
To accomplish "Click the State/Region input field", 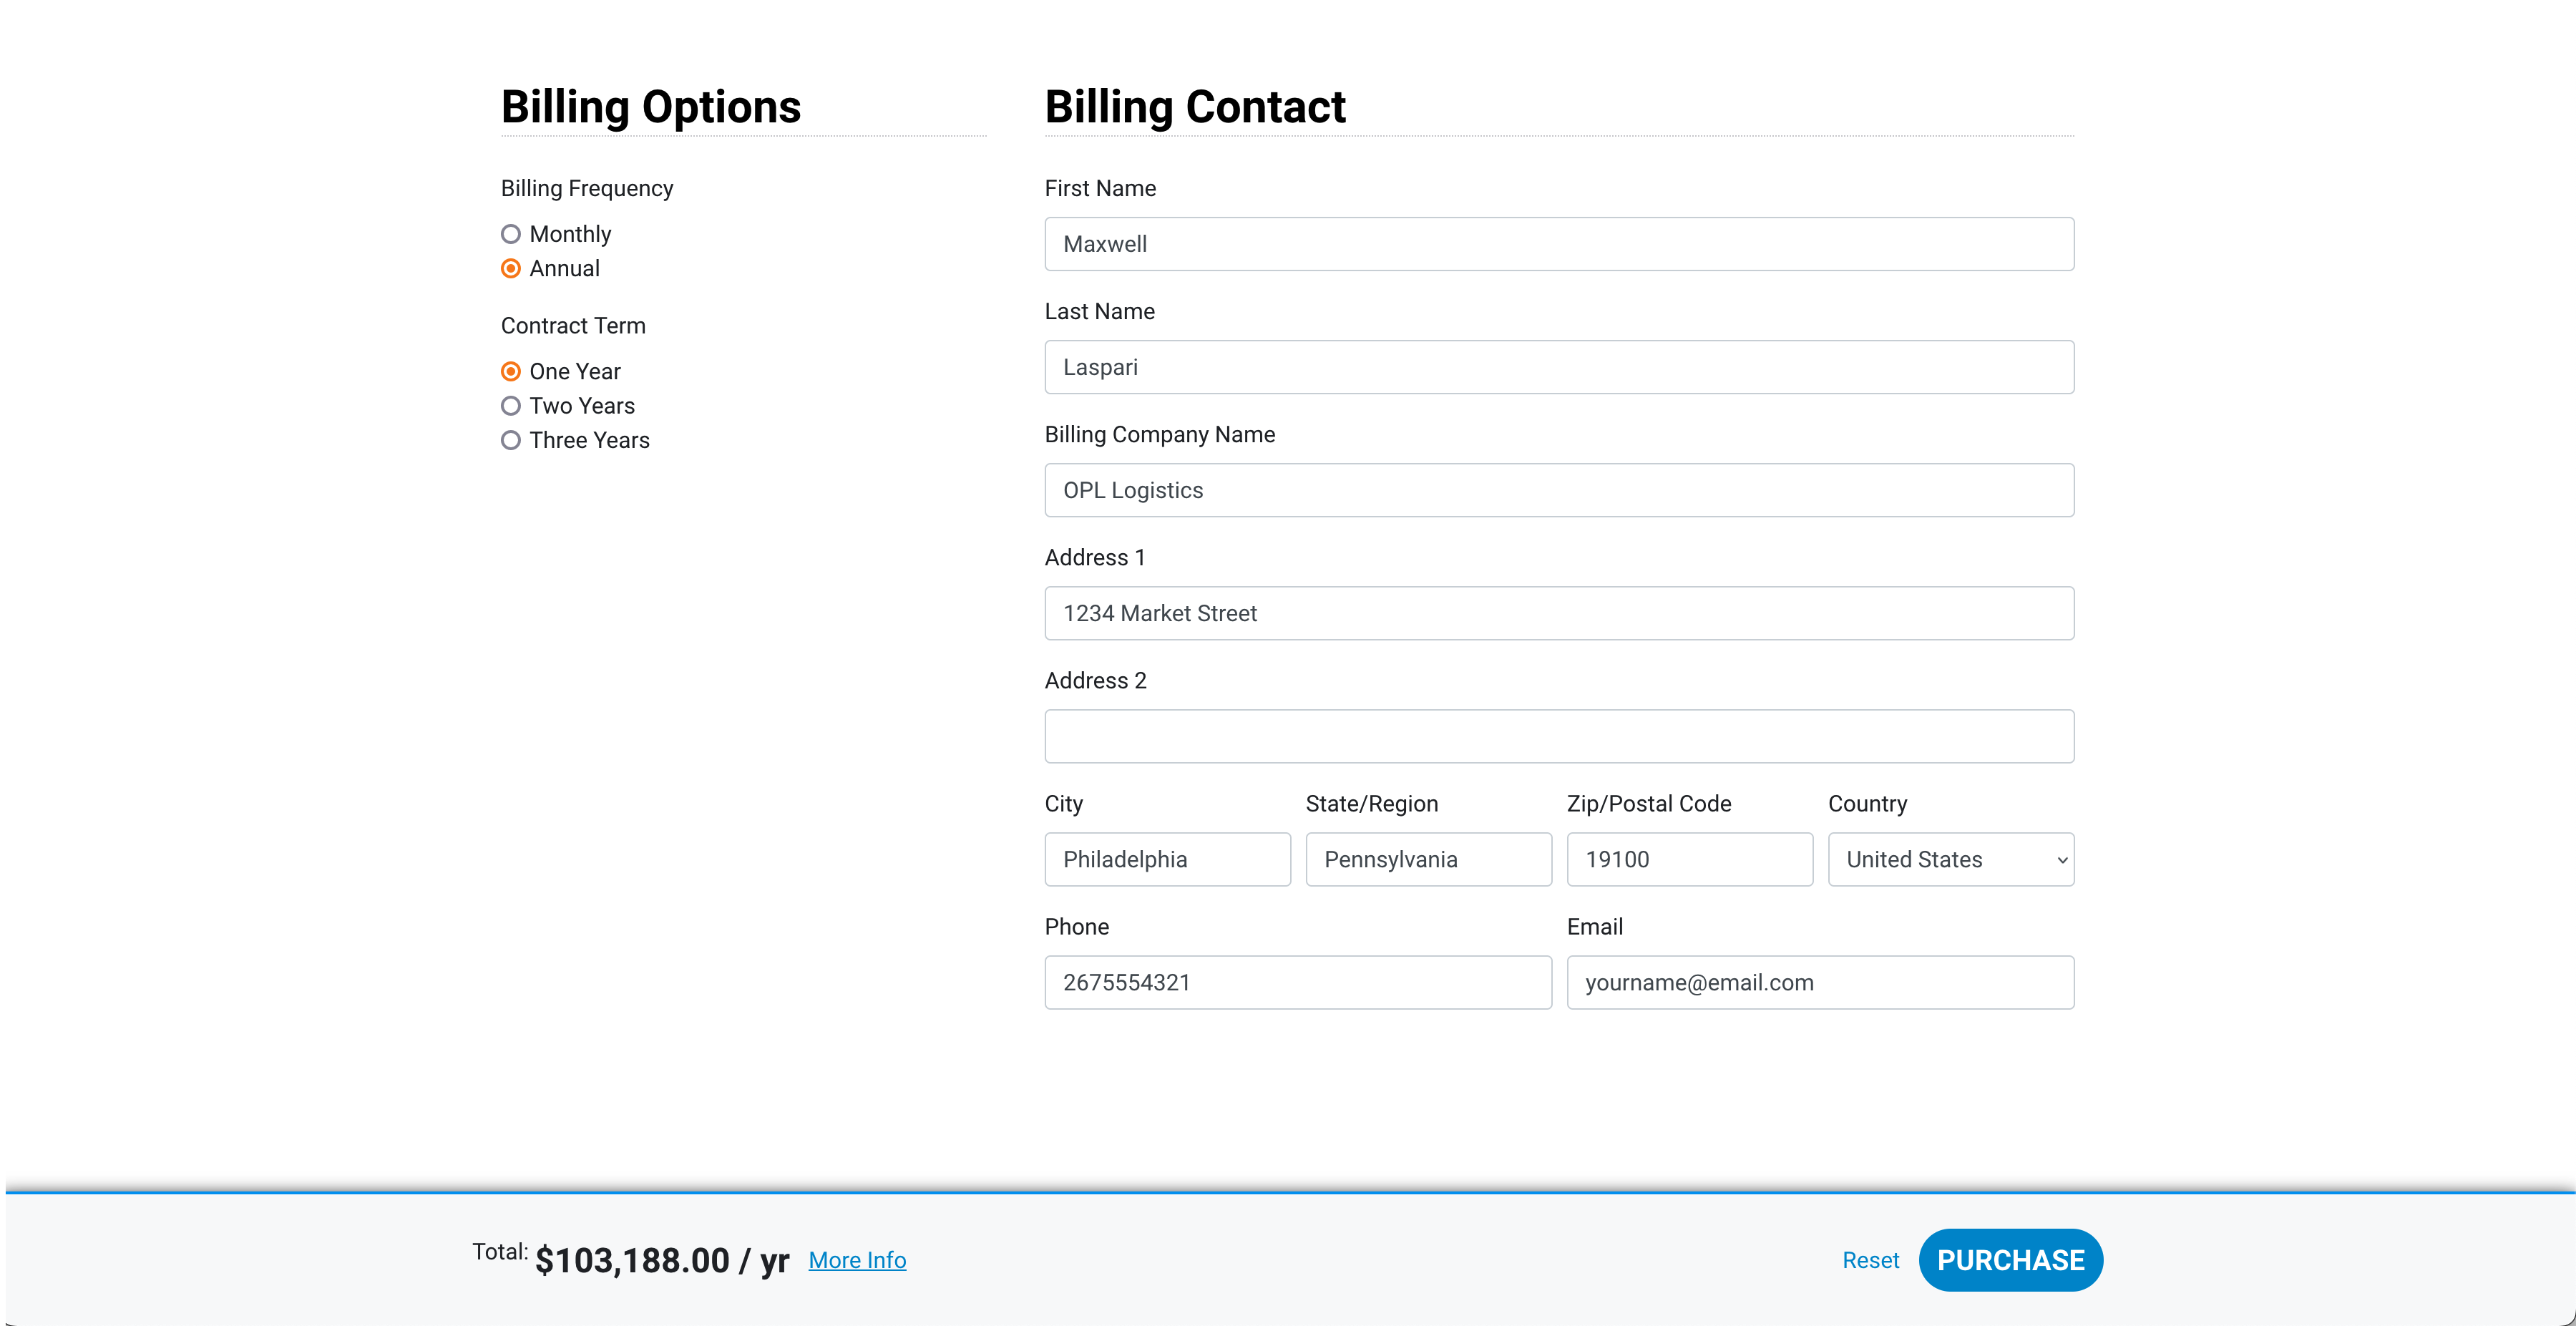I will tap(1428, 859).
